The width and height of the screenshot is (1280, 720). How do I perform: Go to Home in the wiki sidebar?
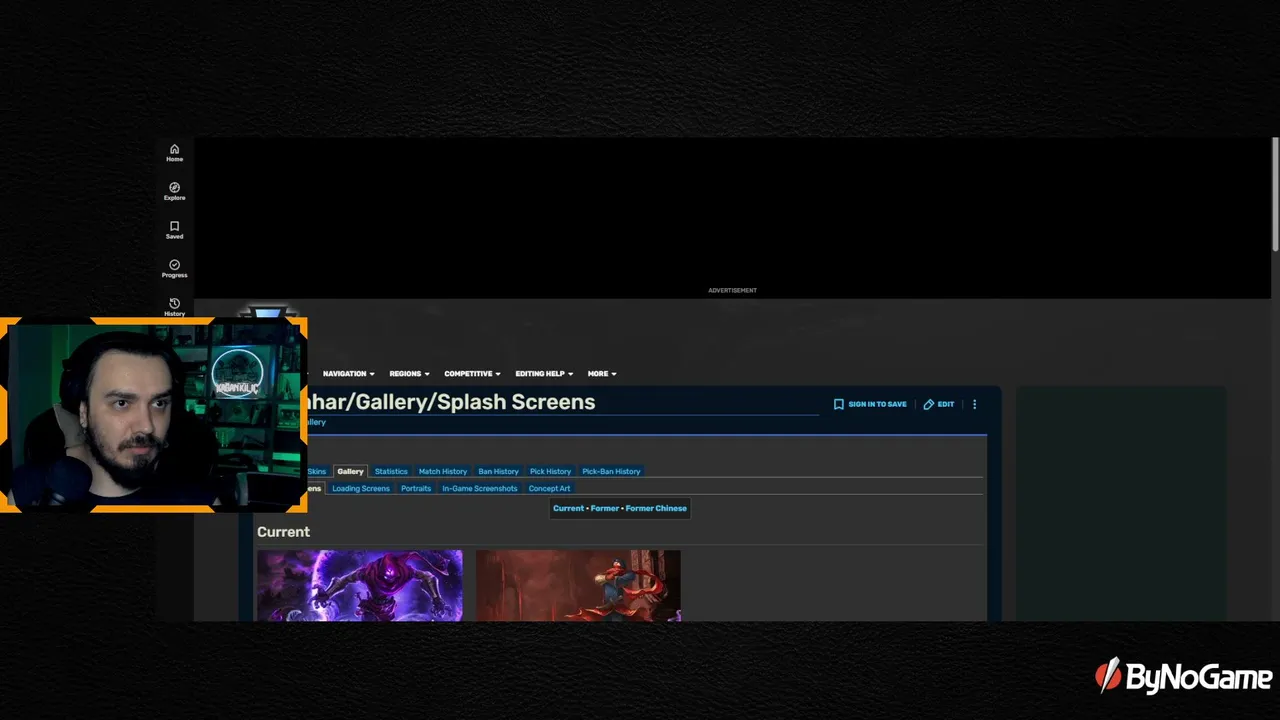tap(174, 153)
